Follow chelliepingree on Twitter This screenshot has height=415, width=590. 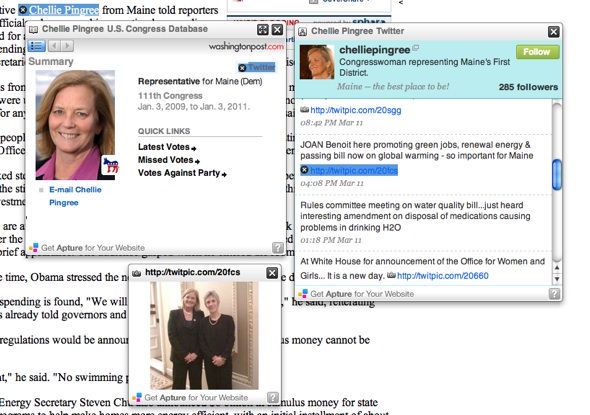click(537, 52)
